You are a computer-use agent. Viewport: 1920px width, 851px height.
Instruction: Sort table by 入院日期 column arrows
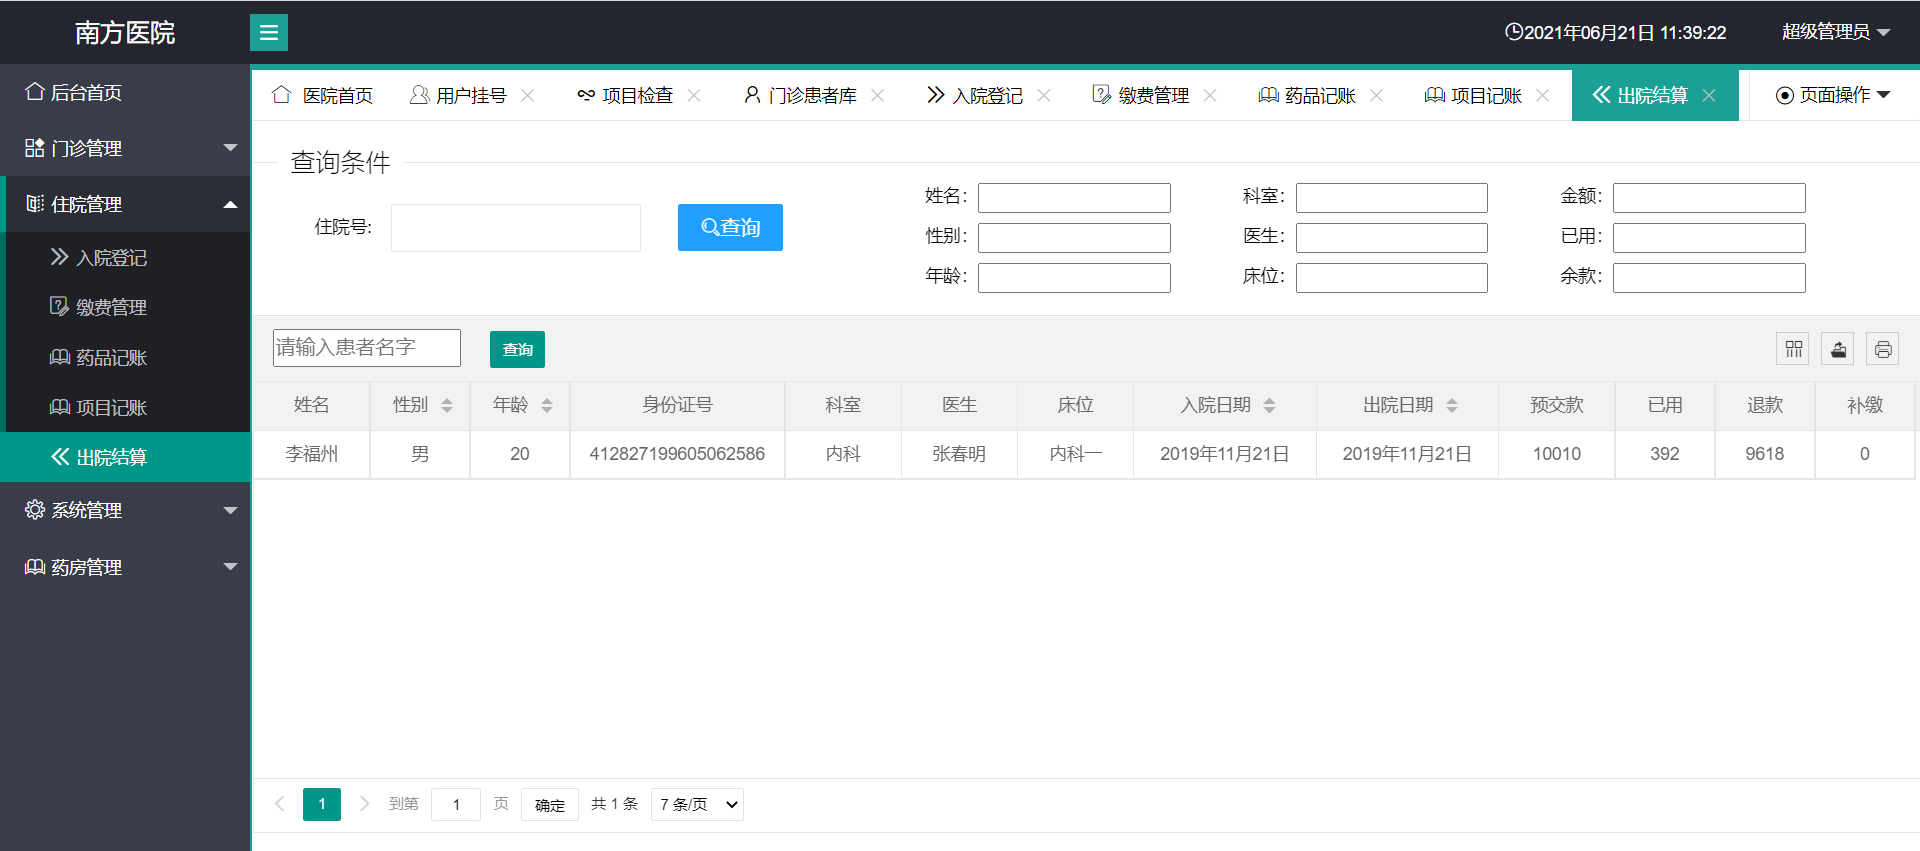point(1270,405)
